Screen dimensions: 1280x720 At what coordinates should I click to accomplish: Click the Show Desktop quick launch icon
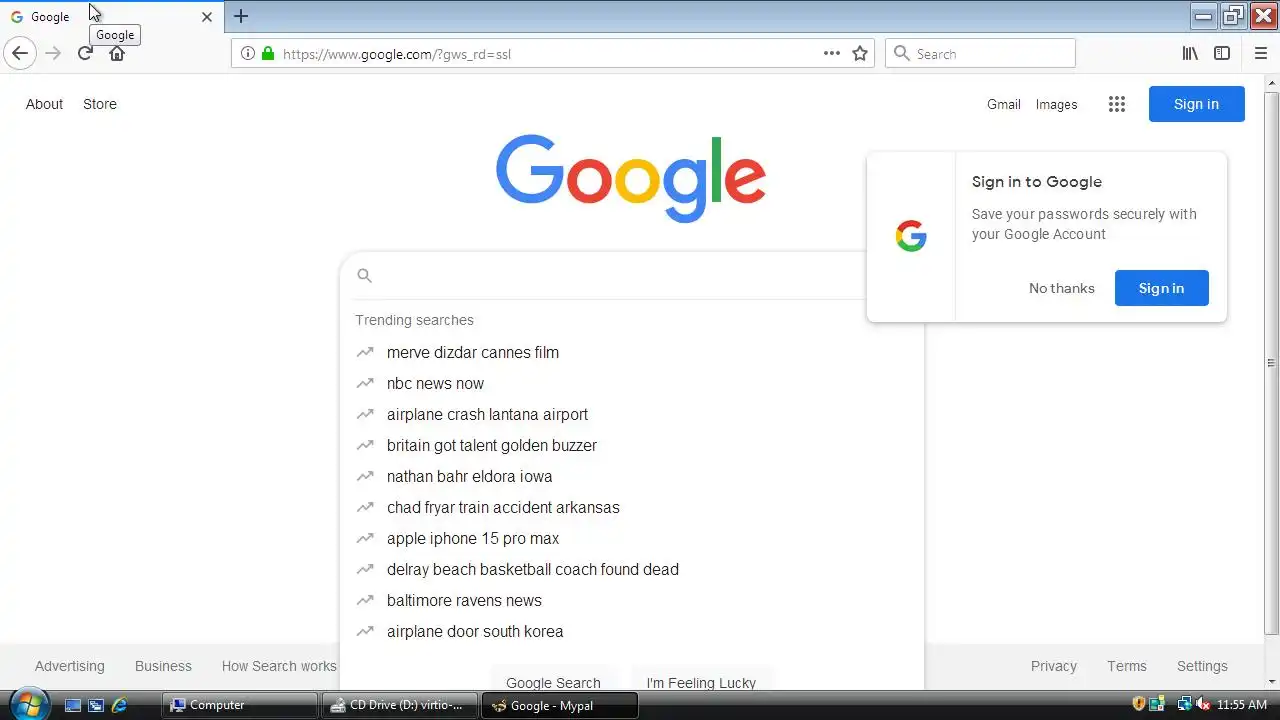pos(73,705)
